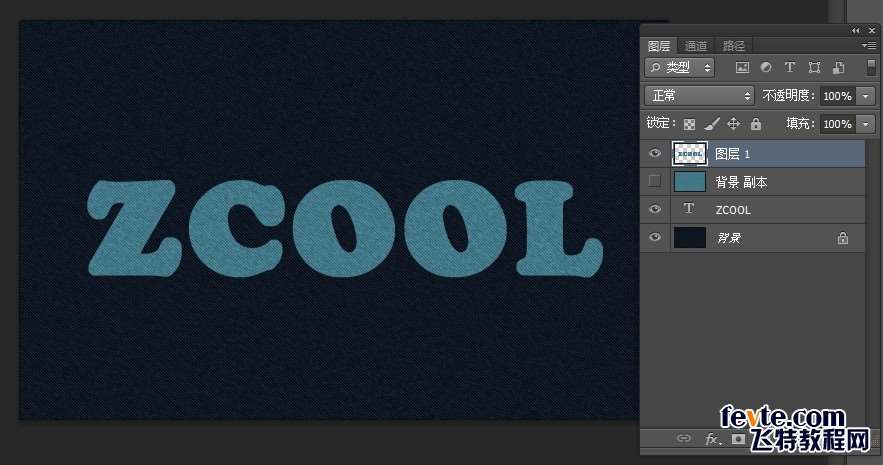Click the pixel layer filter icon
This screenshot has height=465, width=883.
pos(742,68)
